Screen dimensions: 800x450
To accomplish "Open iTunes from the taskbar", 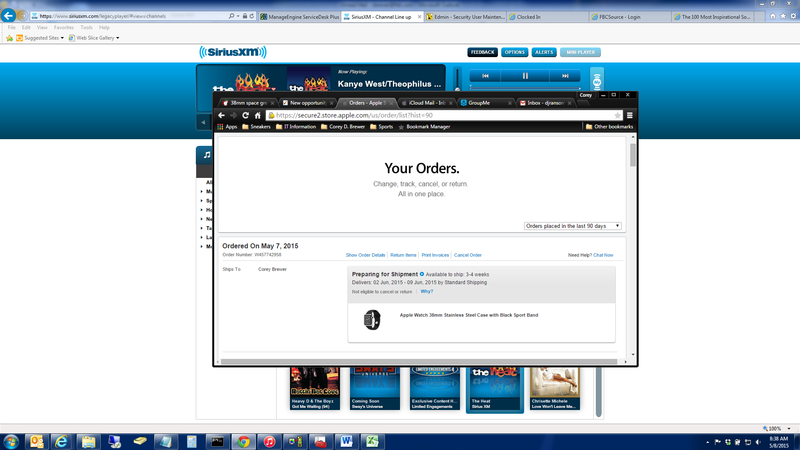I will [269, 440].
